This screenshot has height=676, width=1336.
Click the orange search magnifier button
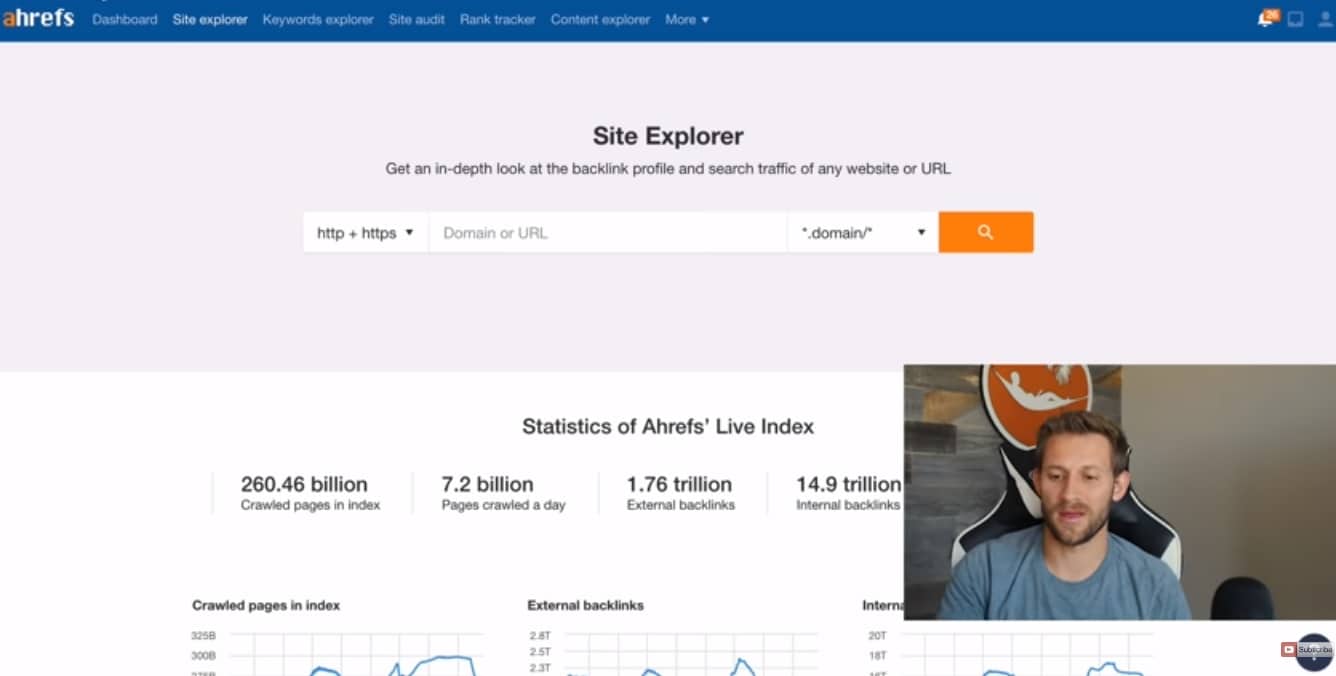(x=985, y=232)
